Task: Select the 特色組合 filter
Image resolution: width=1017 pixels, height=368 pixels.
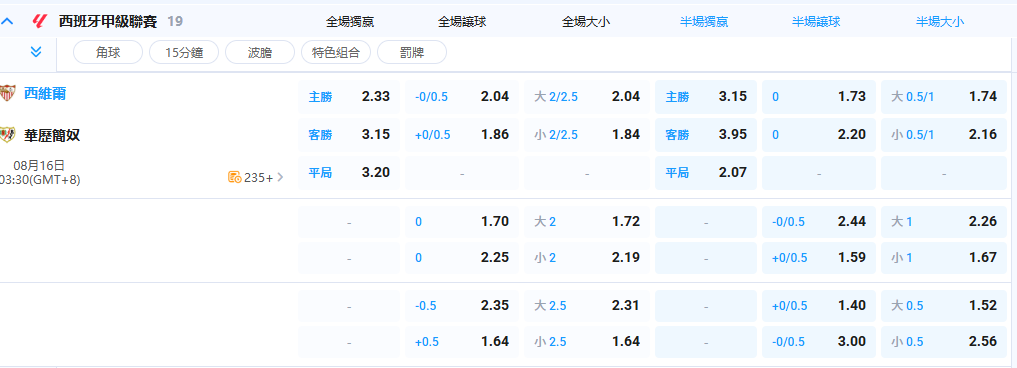Action: coord(335,53)
